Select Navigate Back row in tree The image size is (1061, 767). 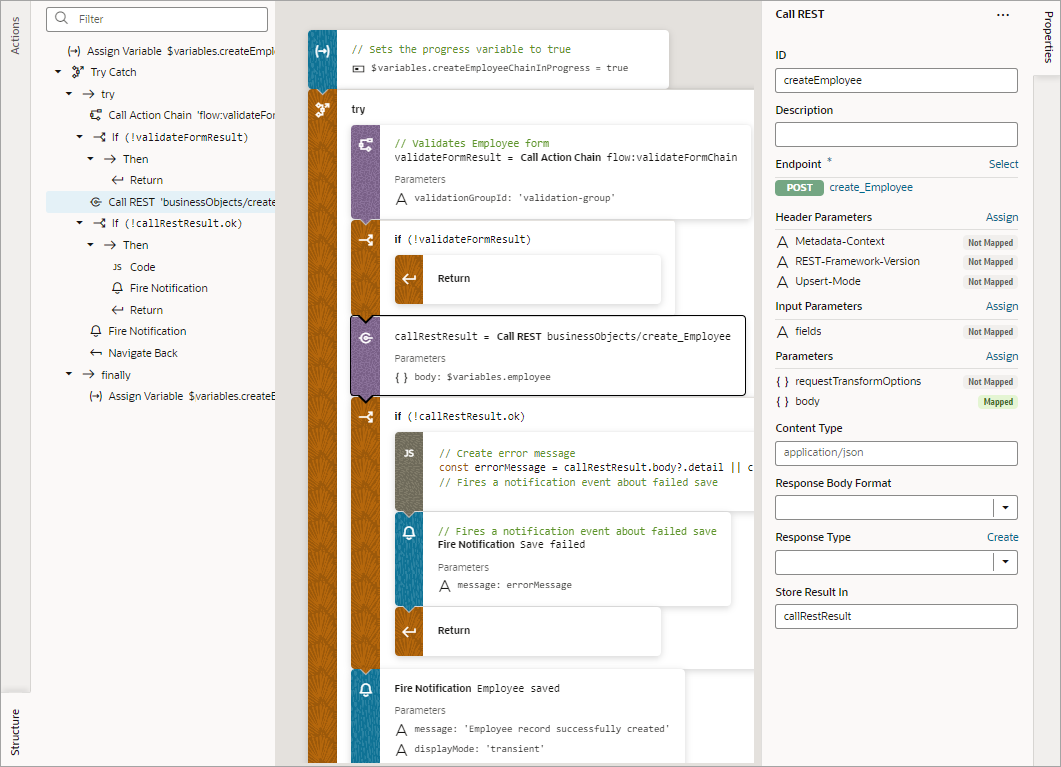160,353
